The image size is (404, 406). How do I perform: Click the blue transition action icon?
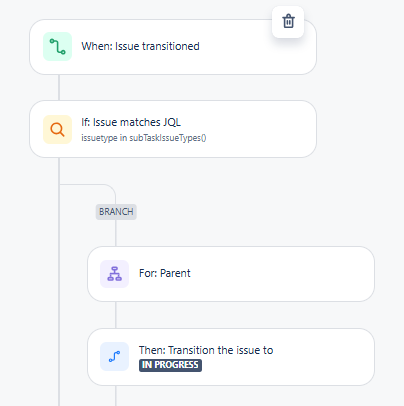pos(114,356)
